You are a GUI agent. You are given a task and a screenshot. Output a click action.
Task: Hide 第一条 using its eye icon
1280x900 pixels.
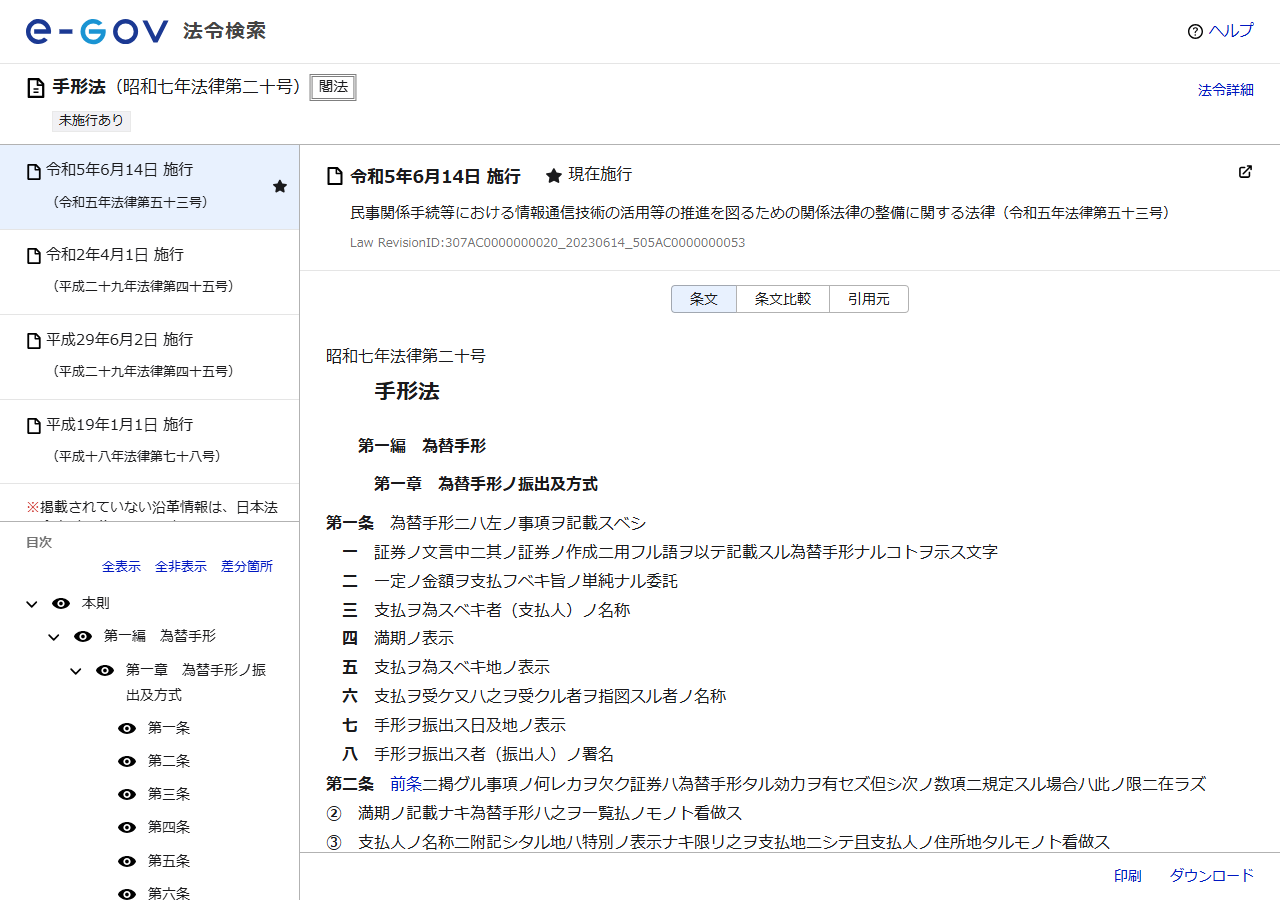click(x=127, y=728)
